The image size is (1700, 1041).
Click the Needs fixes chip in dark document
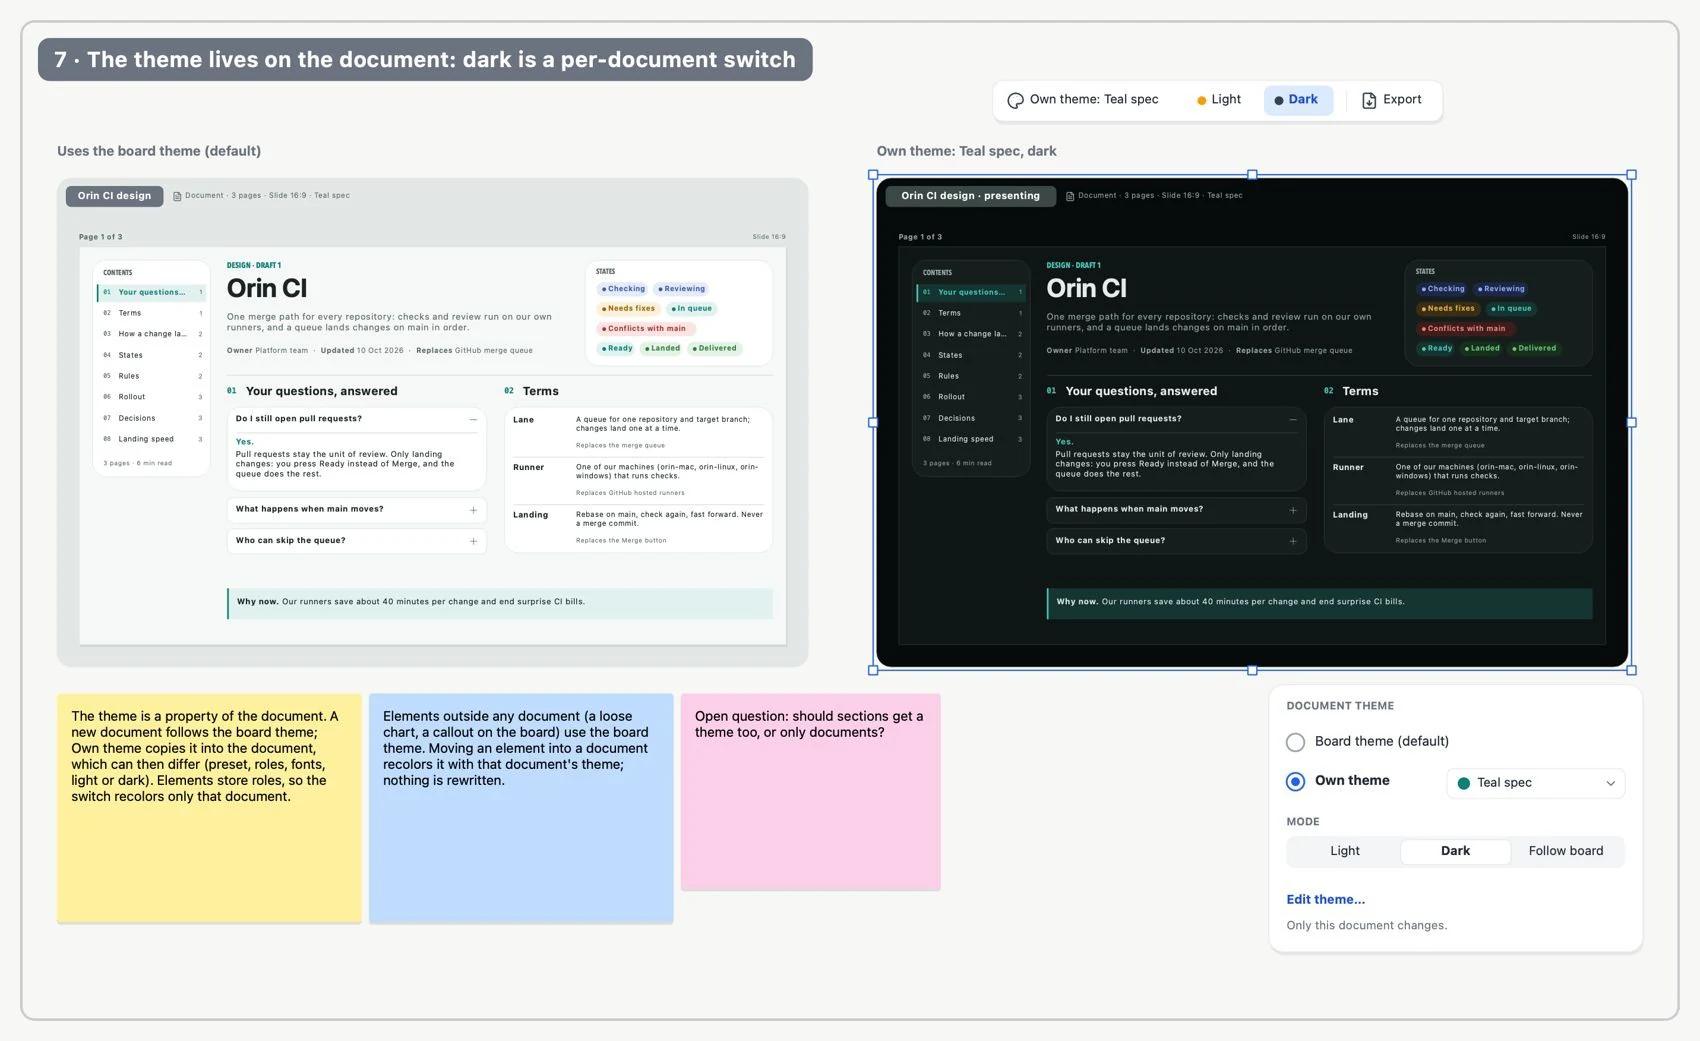tap(1448, 309)
